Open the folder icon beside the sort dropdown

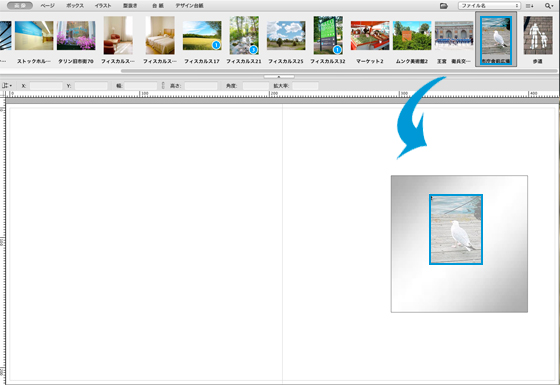click(444, 6)
